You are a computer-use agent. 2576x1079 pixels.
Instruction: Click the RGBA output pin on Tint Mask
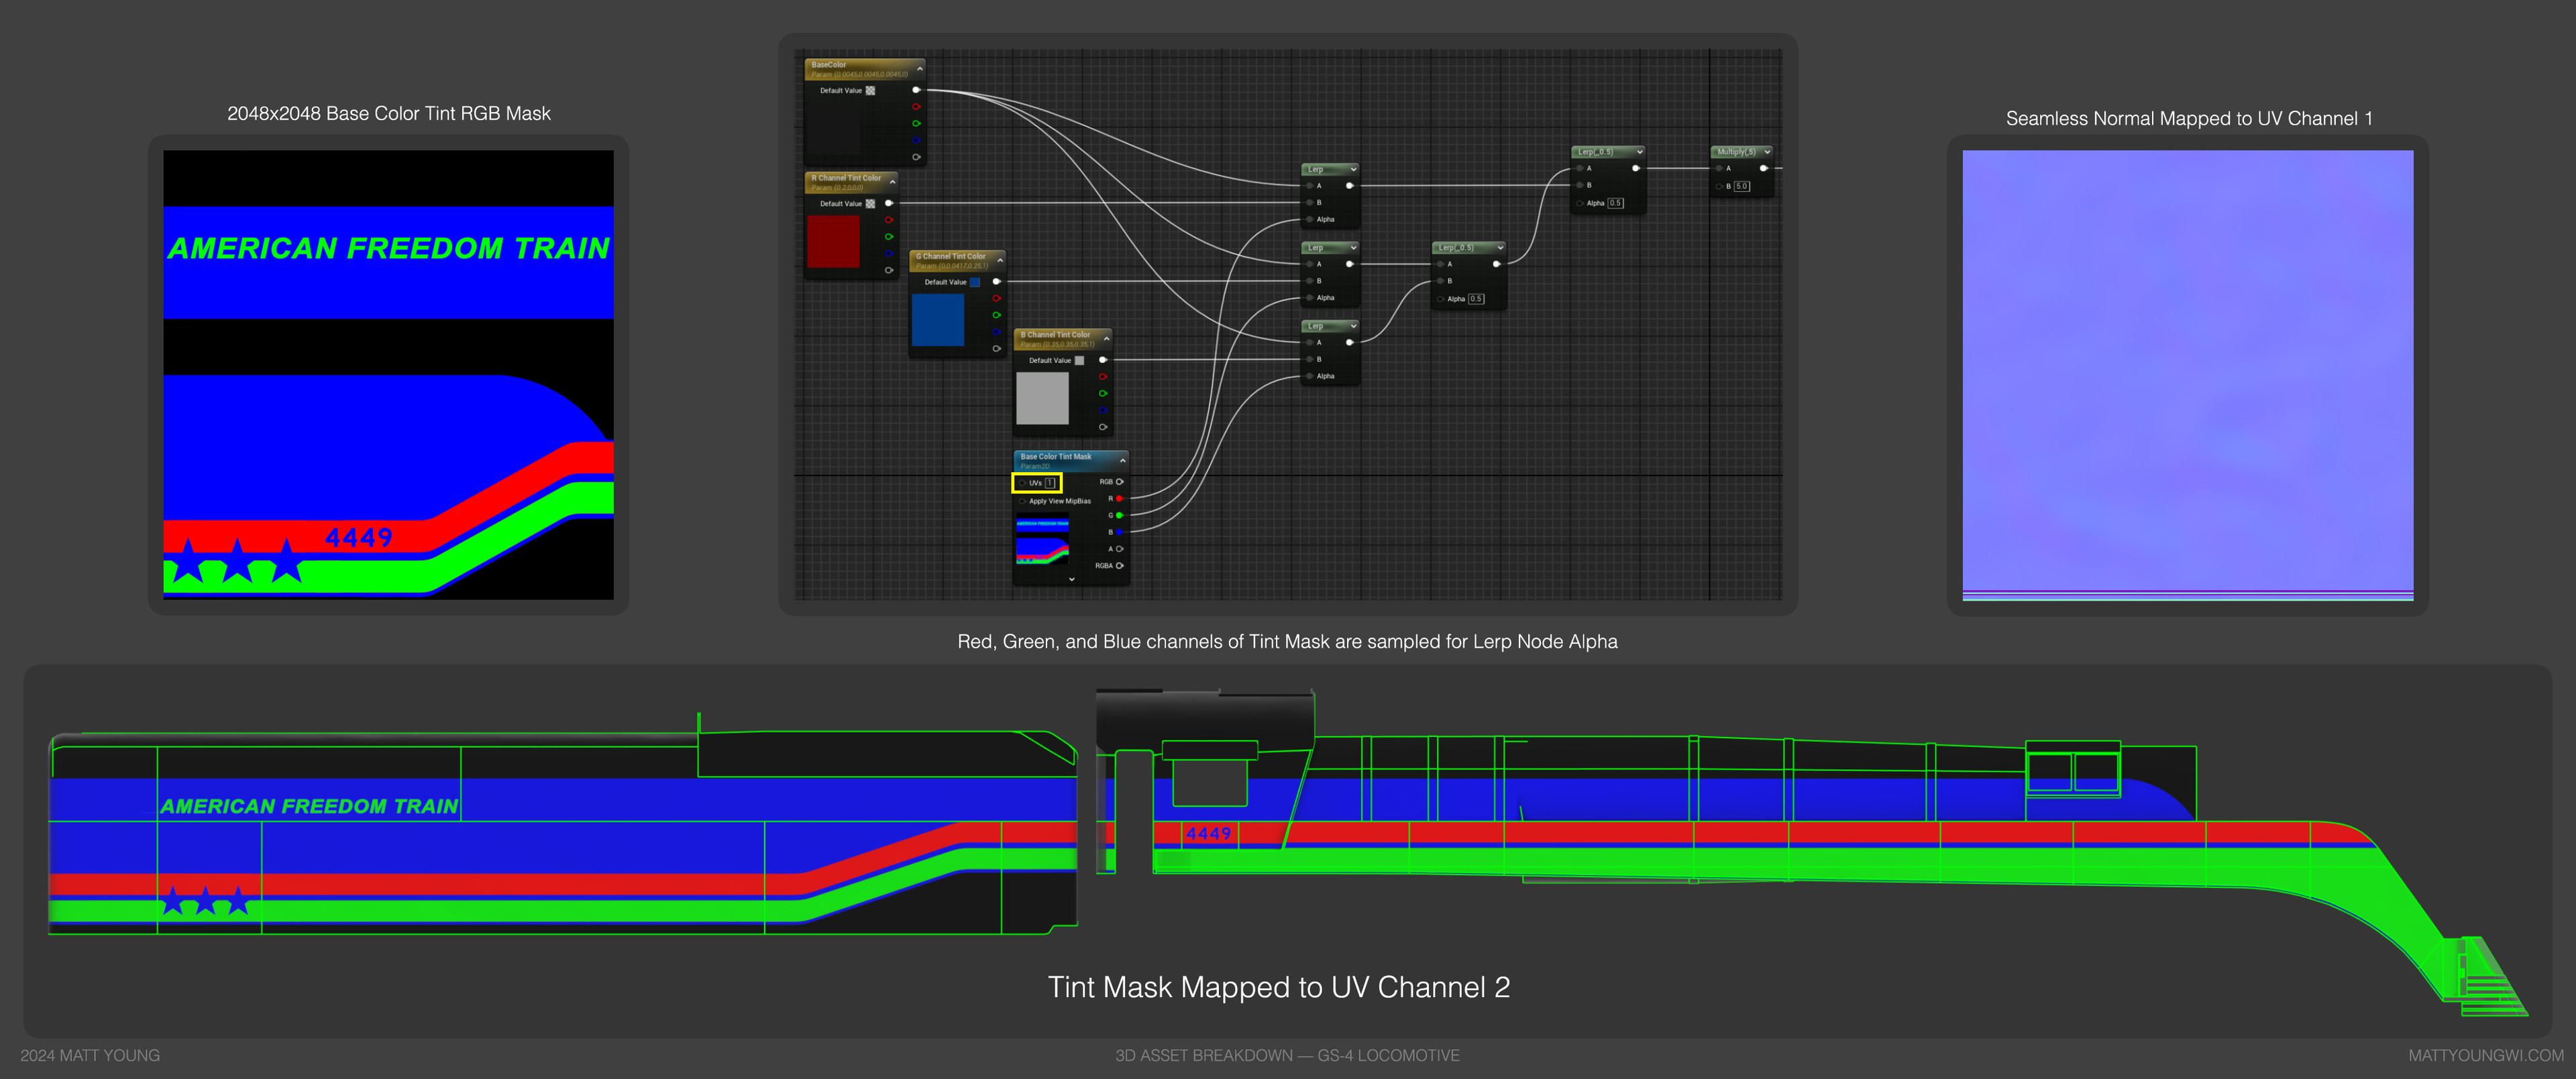(1119, 566)
